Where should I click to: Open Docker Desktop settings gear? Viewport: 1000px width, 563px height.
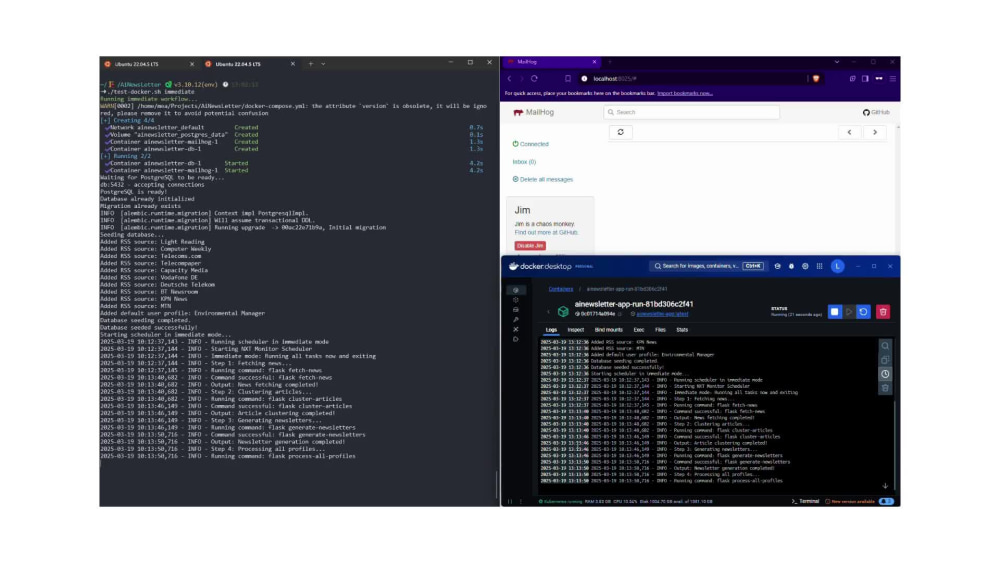click(x=805, y=266)
